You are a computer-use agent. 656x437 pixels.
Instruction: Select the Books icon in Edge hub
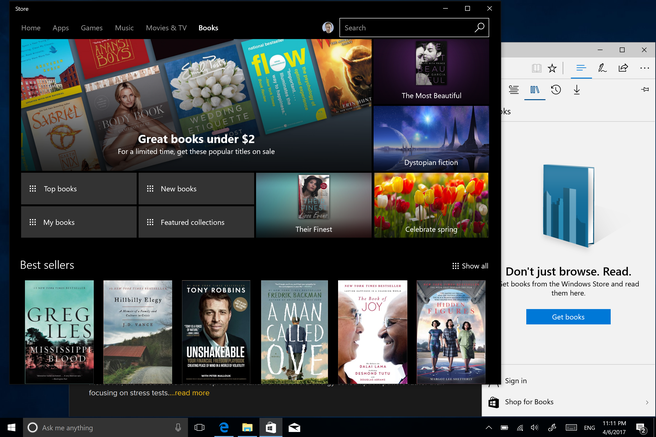(535, 90)
